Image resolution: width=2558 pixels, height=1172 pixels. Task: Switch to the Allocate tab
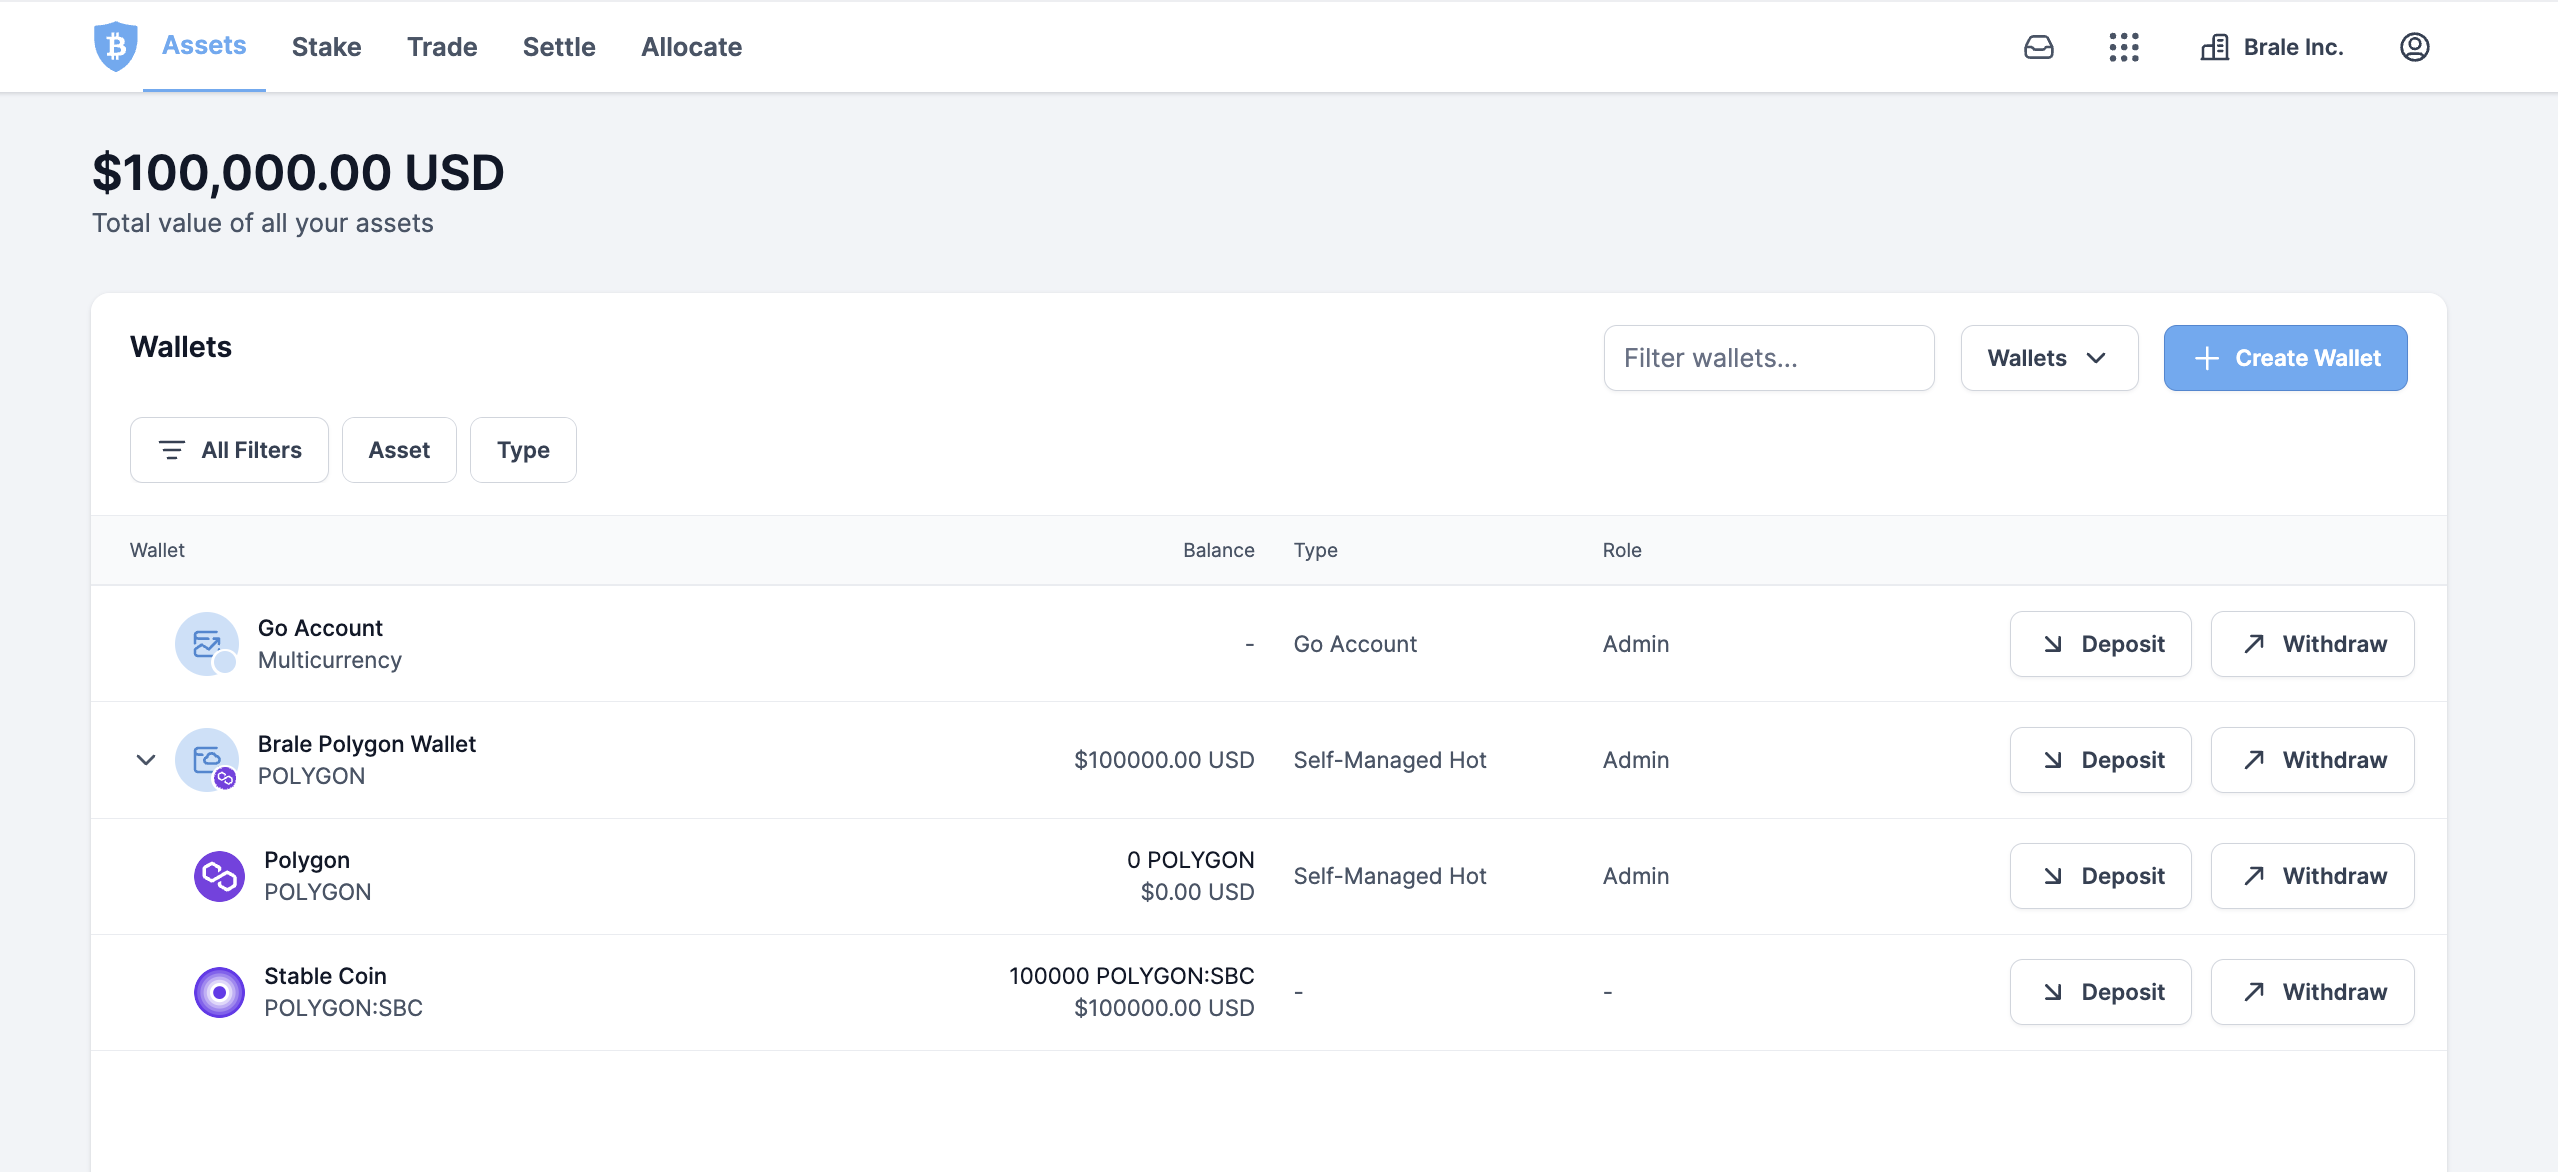coord(691,47)
